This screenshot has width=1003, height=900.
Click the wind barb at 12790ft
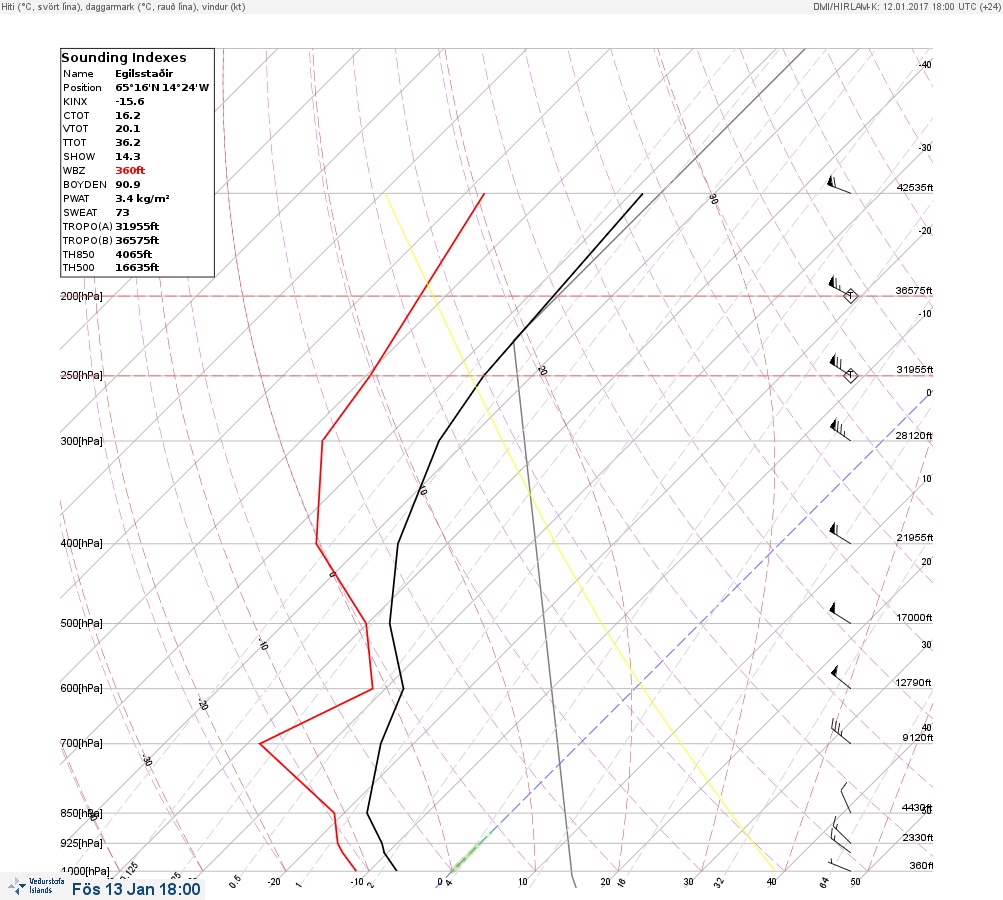tap(841, 677)
